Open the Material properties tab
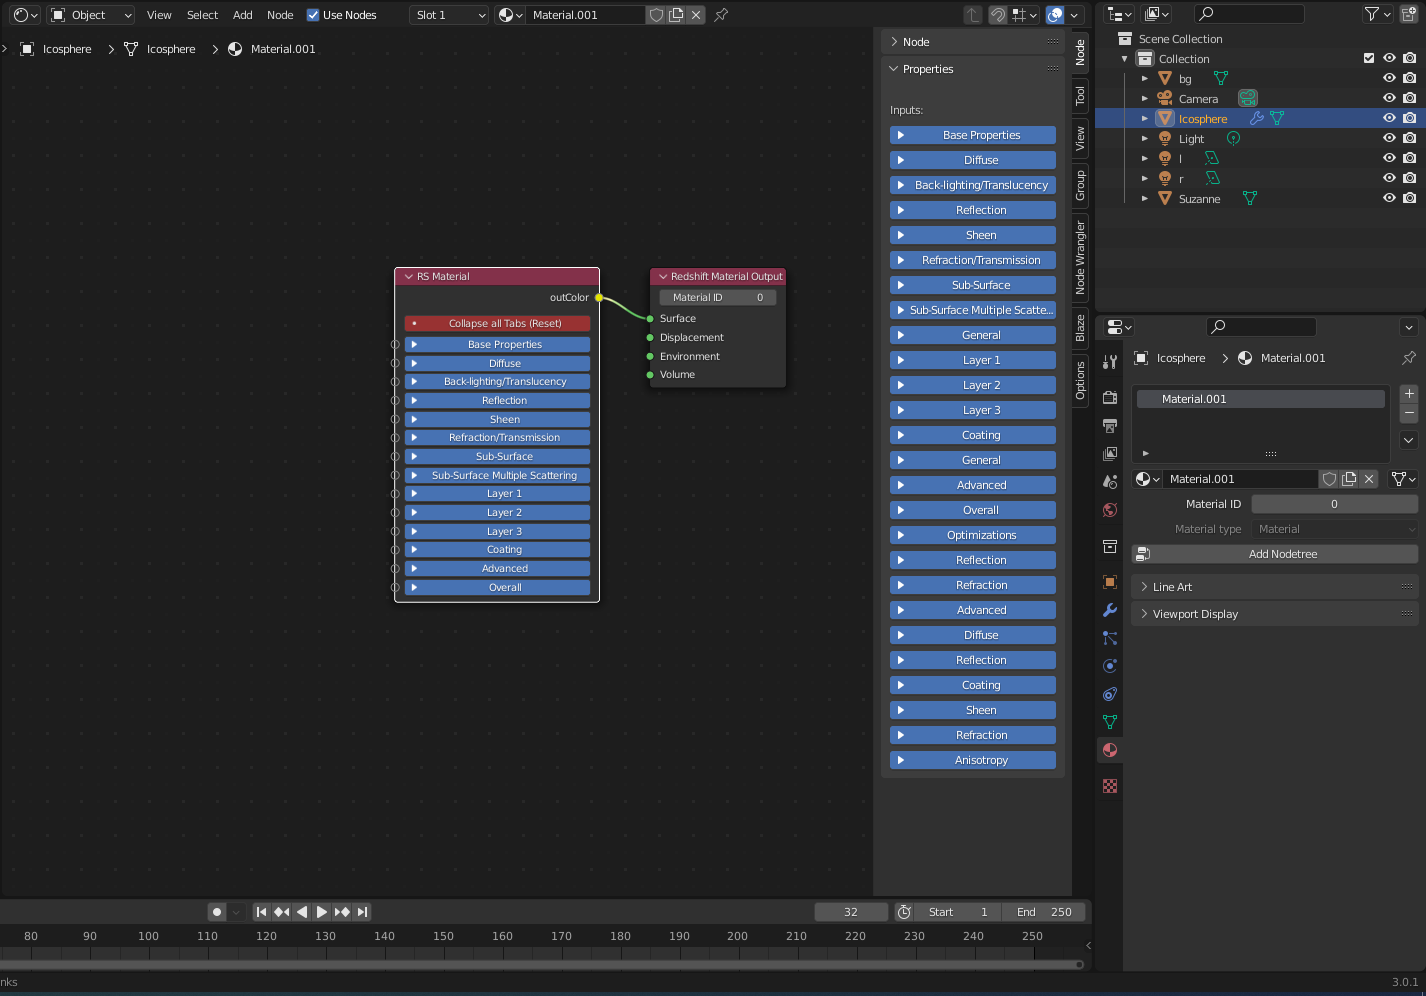This screenshot has height=996, width=1426. 1110,750
